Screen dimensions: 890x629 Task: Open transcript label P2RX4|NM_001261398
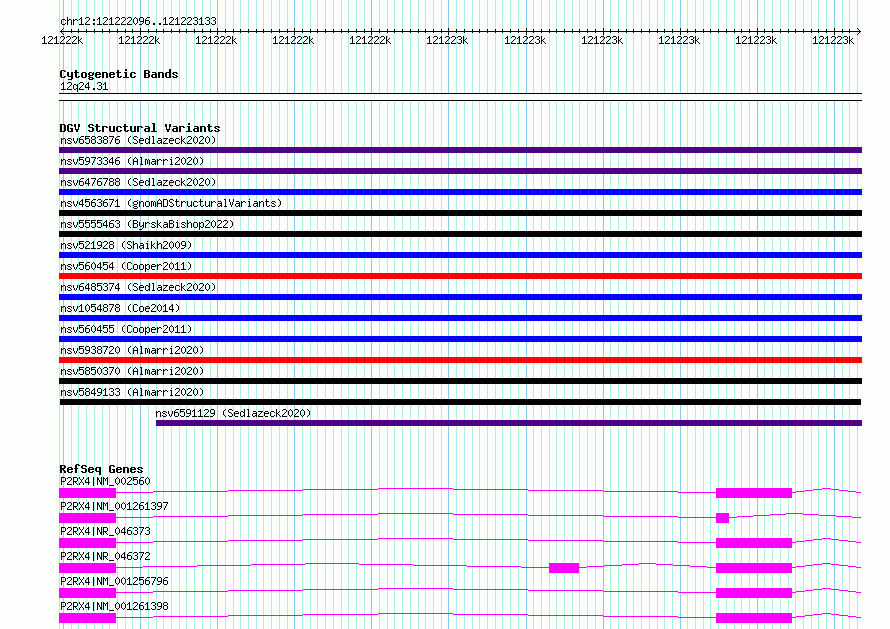tap(114, 606)
